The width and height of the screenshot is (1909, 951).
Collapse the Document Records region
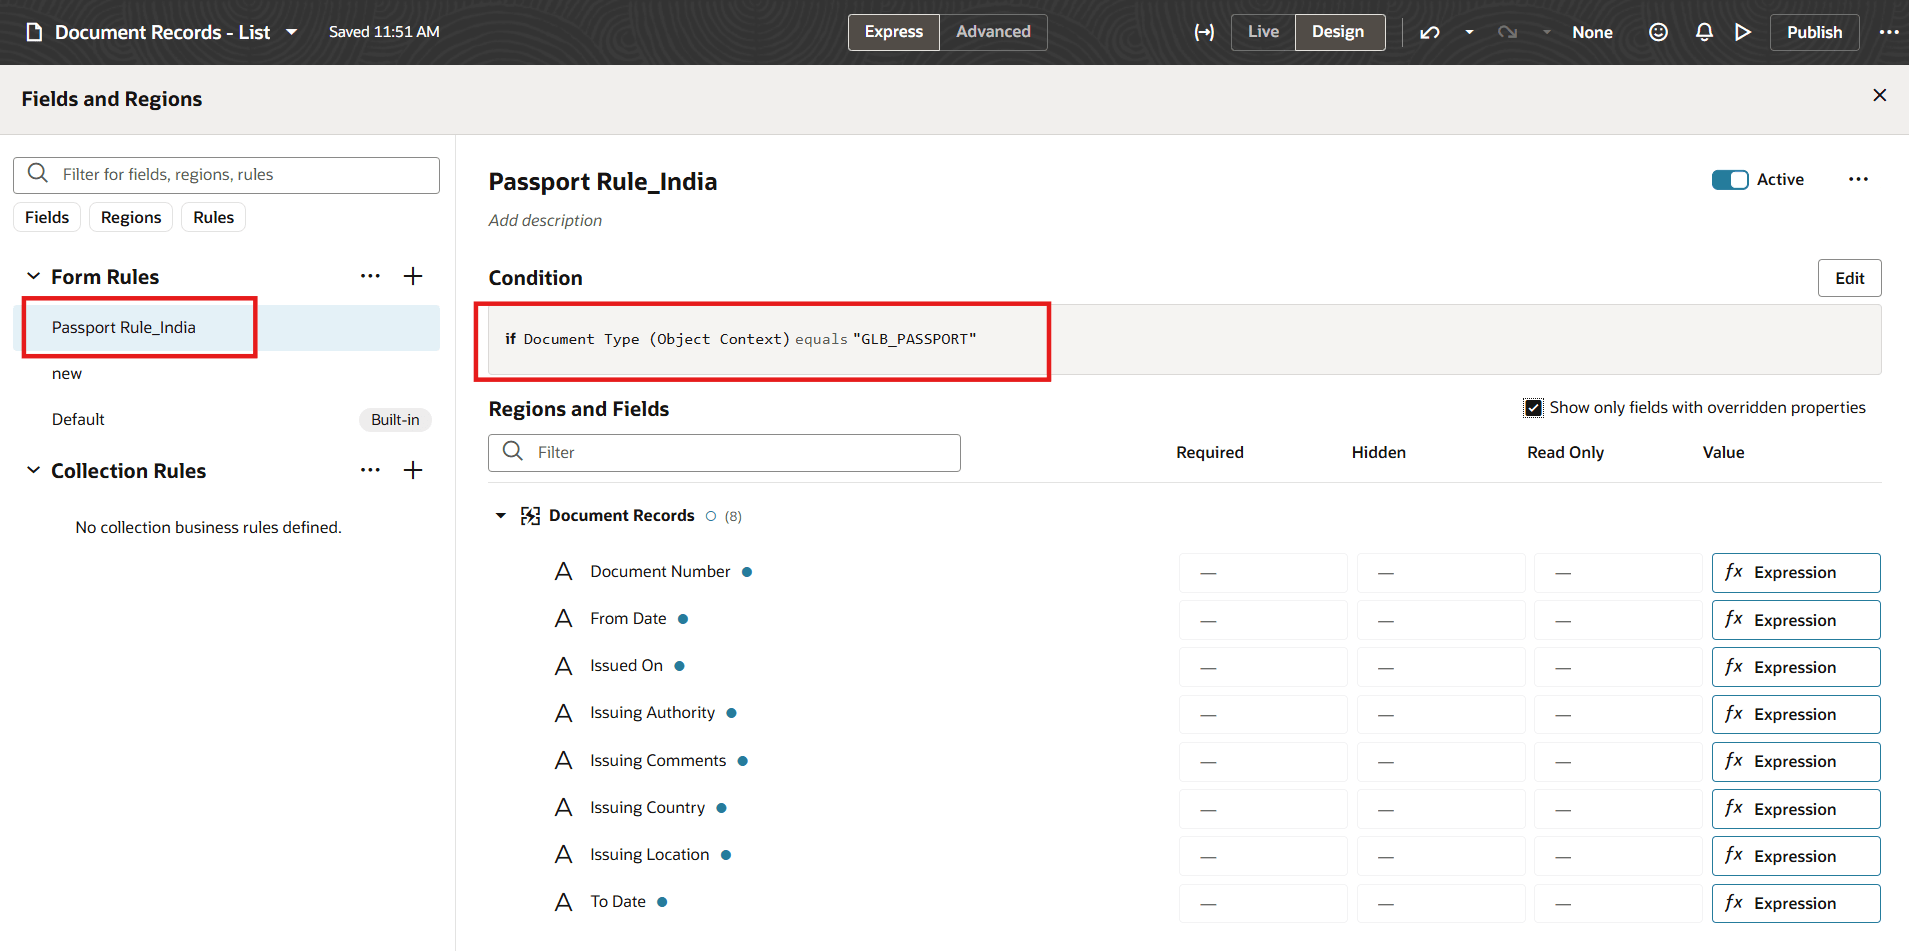point(501,516)
